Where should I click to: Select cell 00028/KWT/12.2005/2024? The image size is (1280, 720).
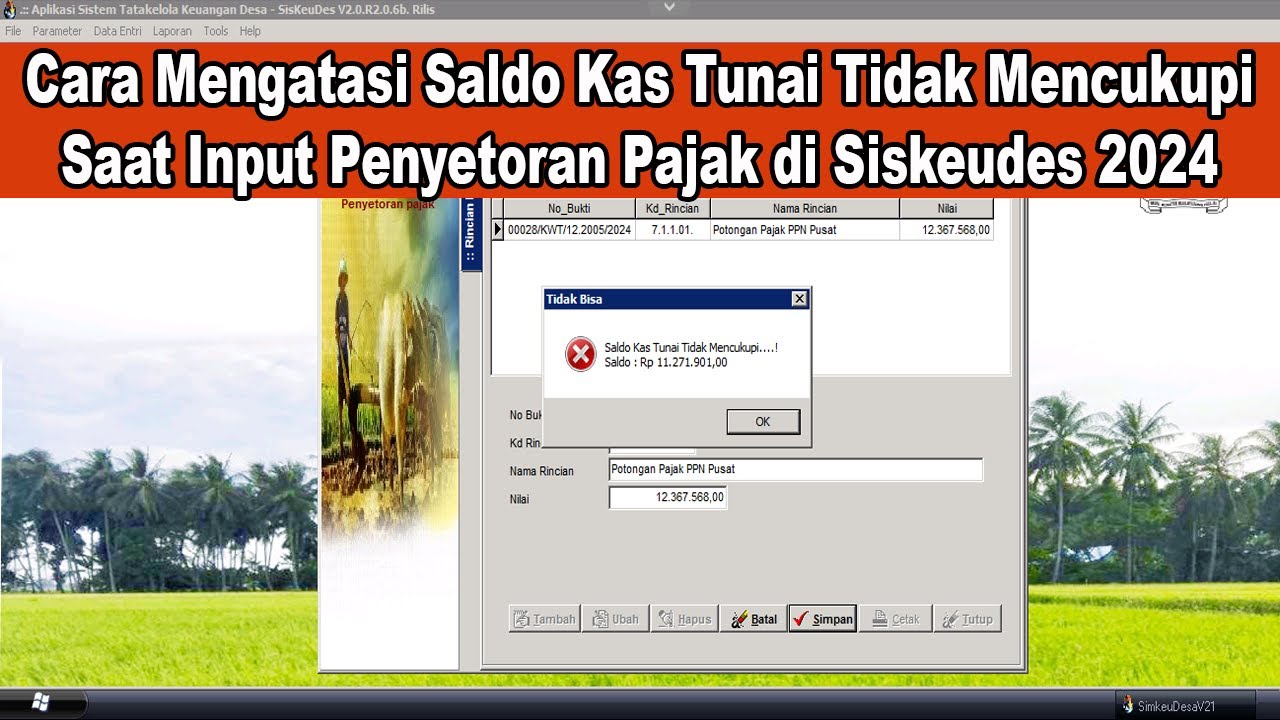[x=569, y=230]
